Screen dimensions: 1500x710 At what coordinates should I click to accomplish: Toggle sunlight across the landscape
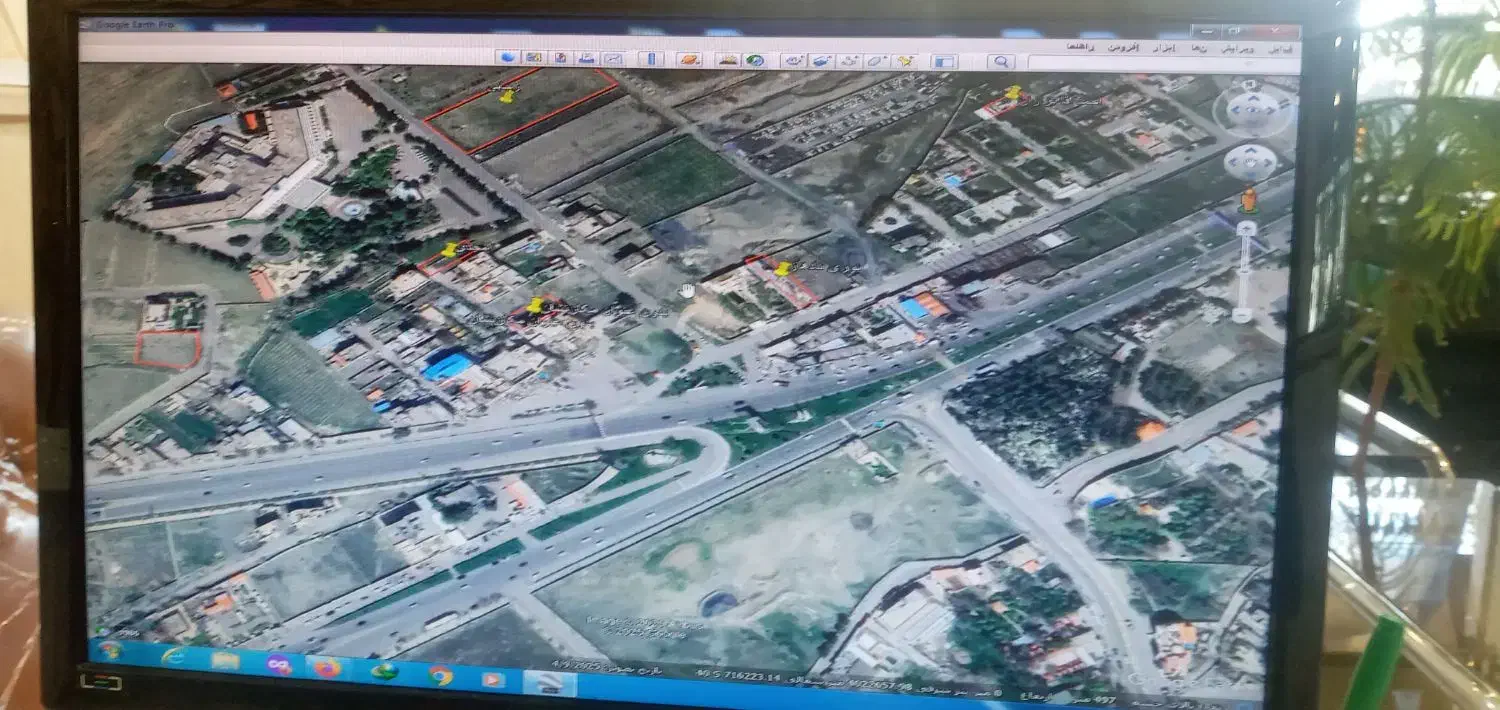click(727, 60)
